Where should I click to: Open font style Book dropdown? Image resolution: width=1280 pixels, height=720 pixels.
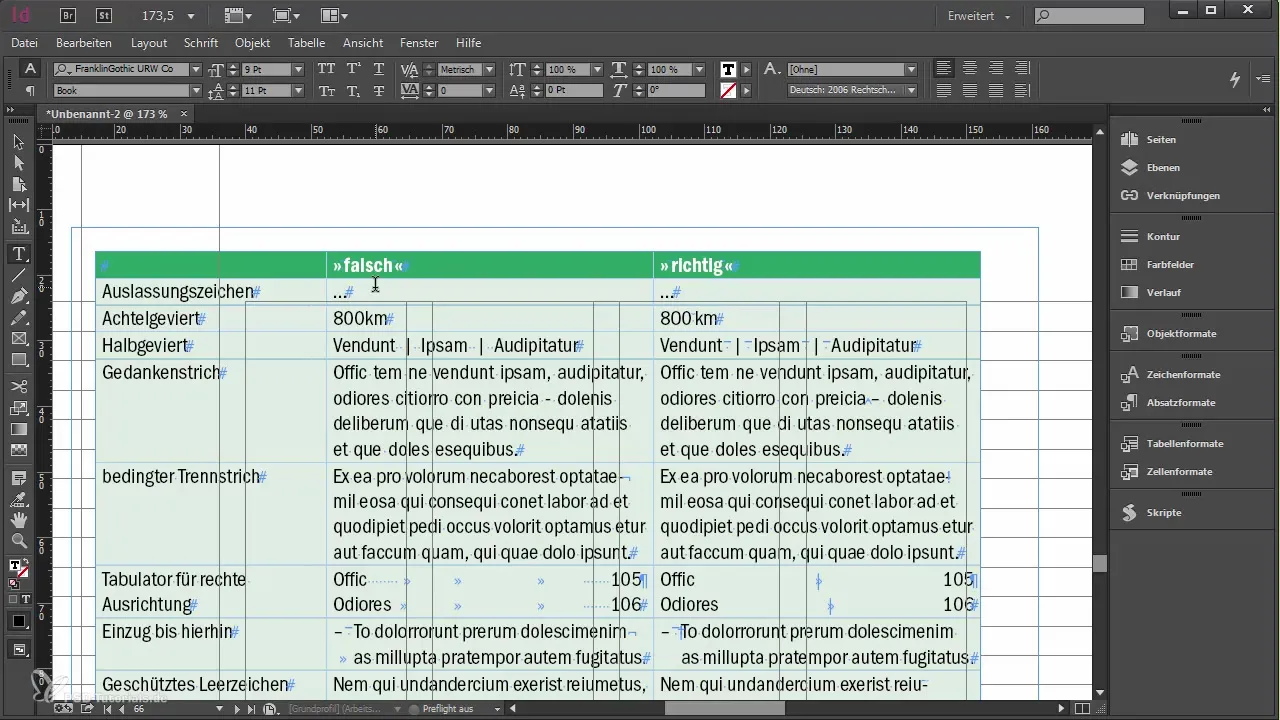[196, 91]
